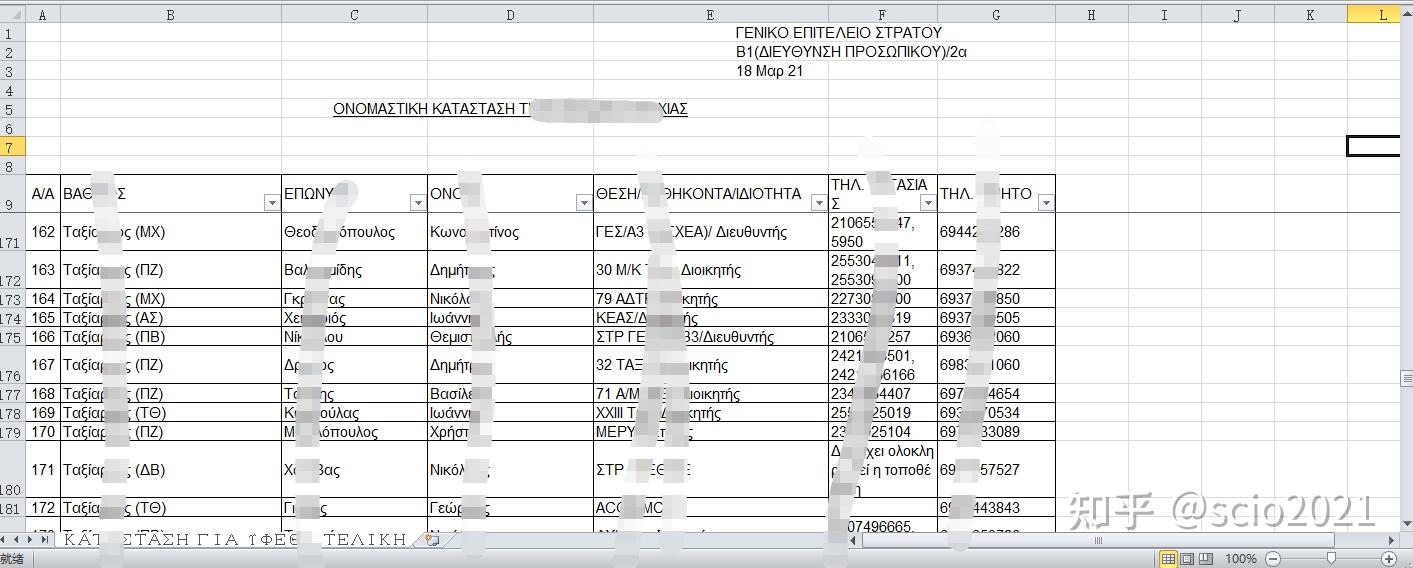
Task: Click the active cell in column L
Action: coord(1373,147)
